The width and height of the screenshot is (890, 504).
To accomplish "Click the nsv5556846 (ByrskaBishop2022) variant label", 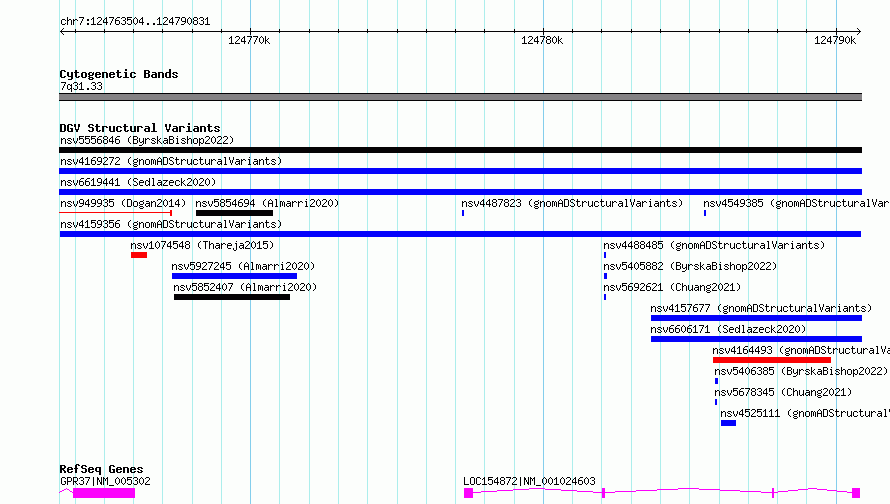I will click(147, 140).
